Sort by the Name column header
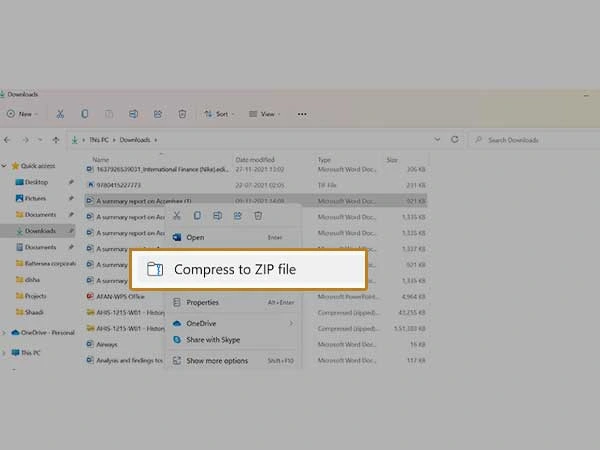The height and width of the screenshot is (450, 600). pyautogui.click(x=101, y=160)
